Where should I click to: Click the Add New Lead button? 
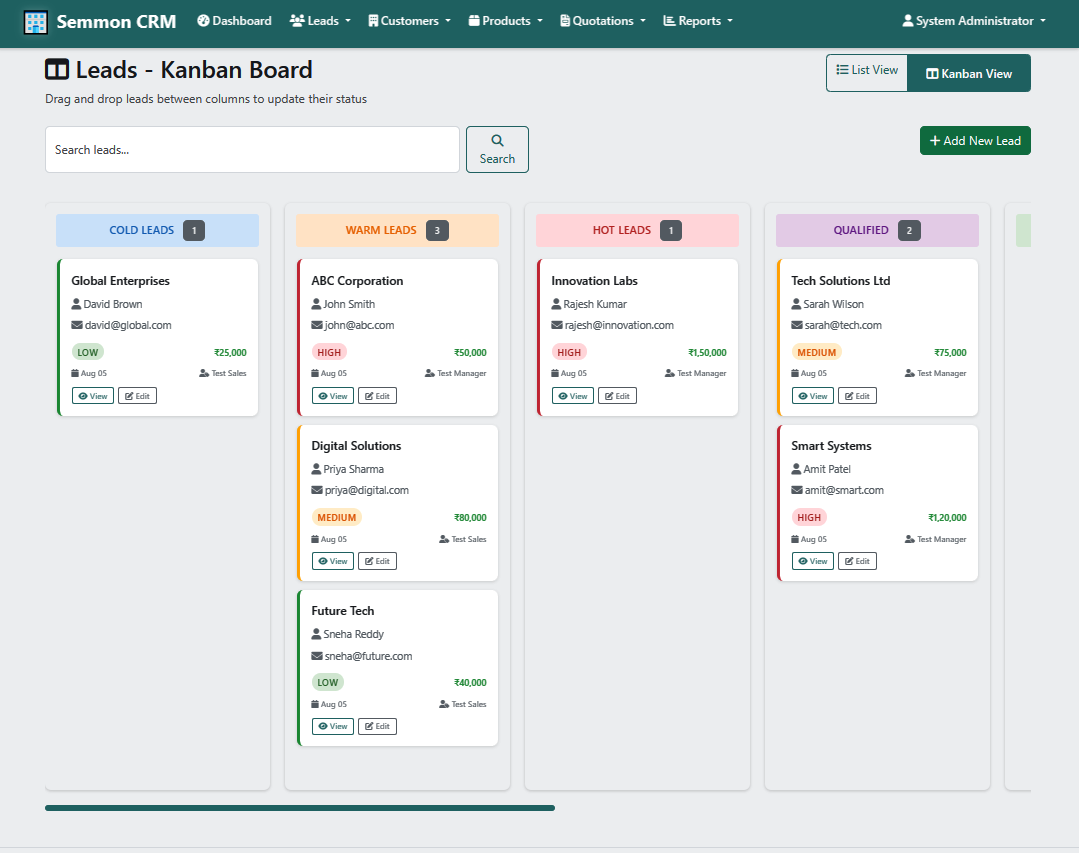point(974,141)
